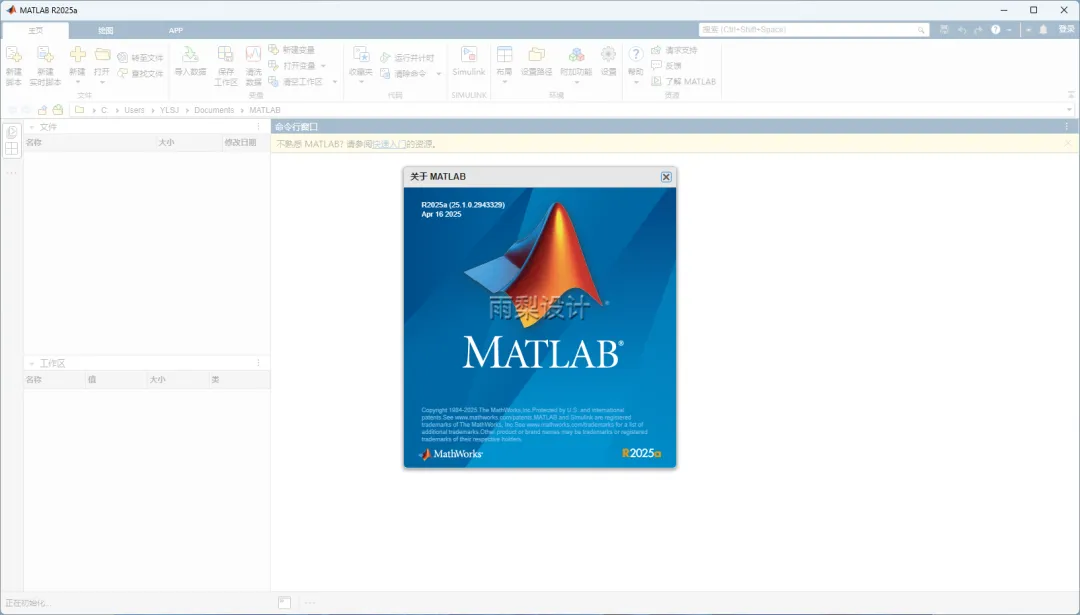Clear workspace with 清空工作区
Screen dimensions: 1080x615
[295, 81]
